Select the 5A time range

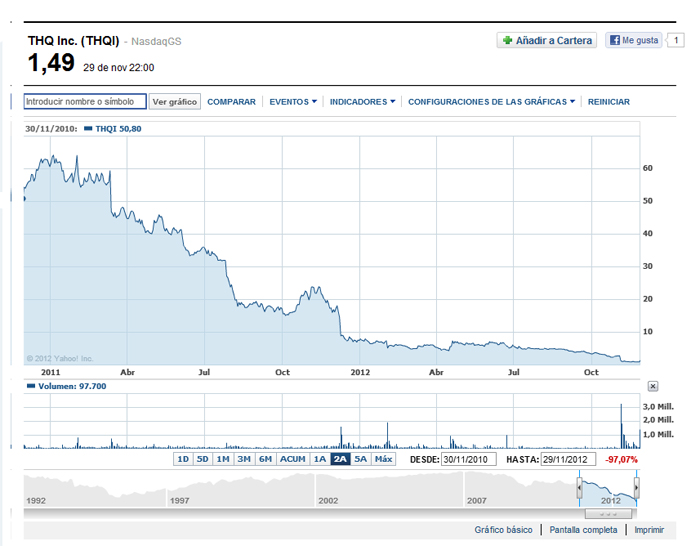coord(361,459)
